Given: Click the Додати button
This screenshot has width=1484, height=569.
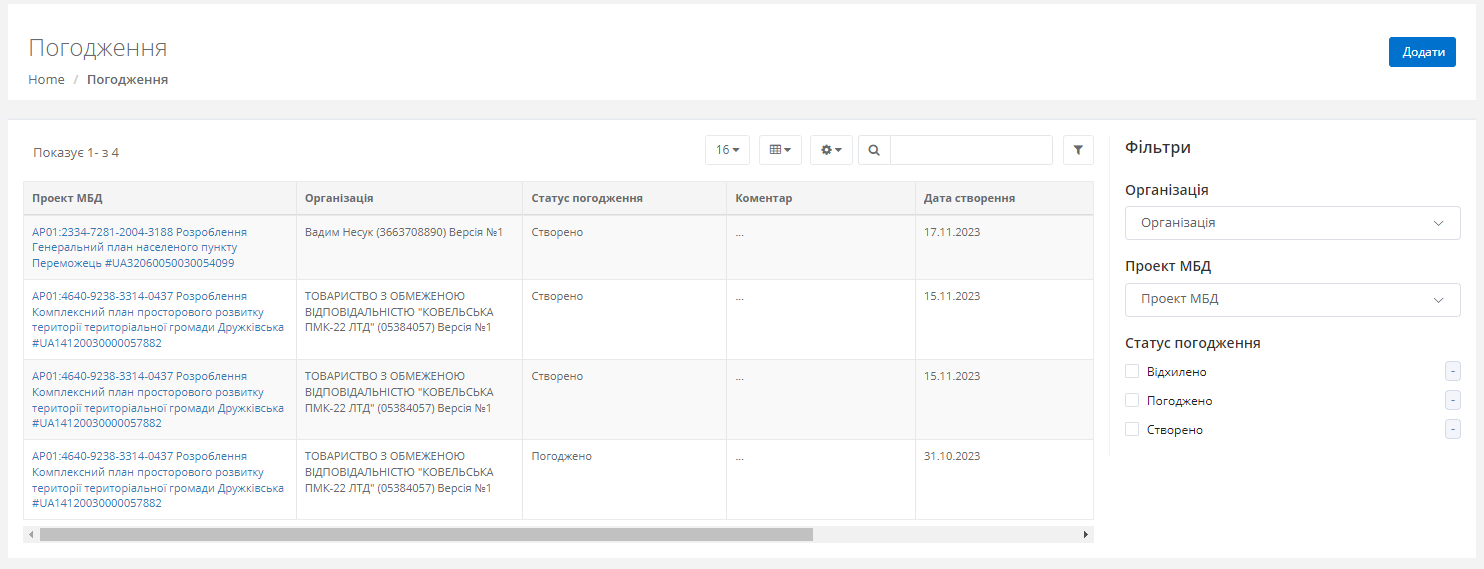Looking at the screenshot, I should click(1421, 52).
